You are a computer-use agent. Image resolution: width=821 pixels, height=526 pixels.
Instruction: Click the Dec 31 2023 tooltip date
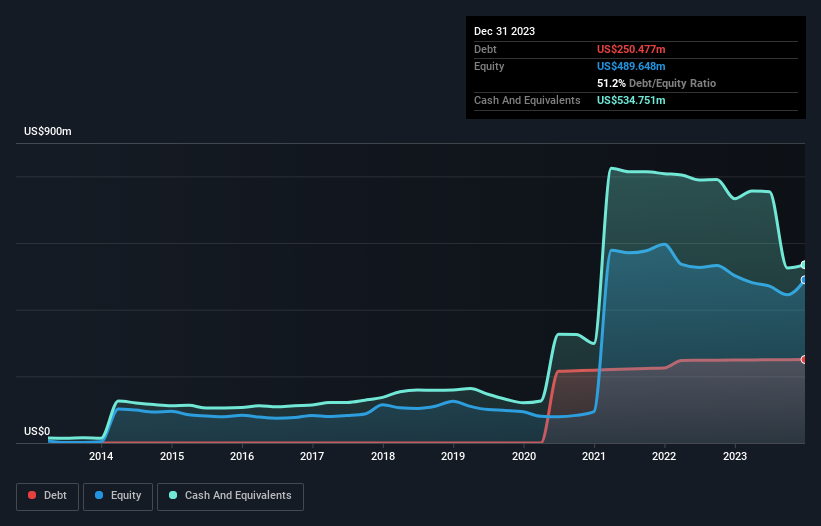click(x=504, y=31)
